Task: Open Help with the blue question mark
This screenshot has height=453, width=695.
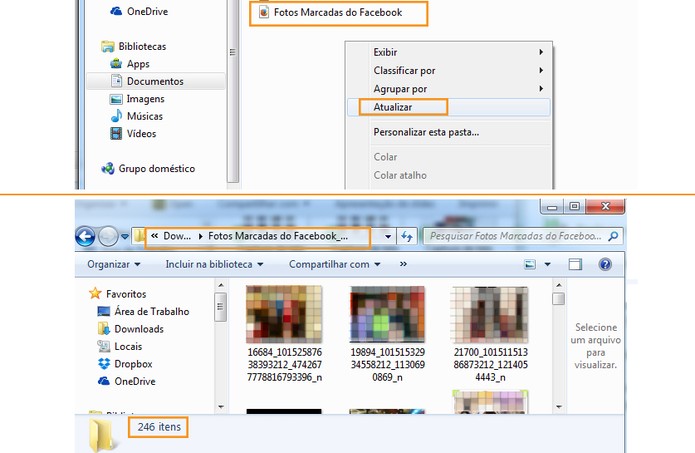Action: [x=605, y=265]
